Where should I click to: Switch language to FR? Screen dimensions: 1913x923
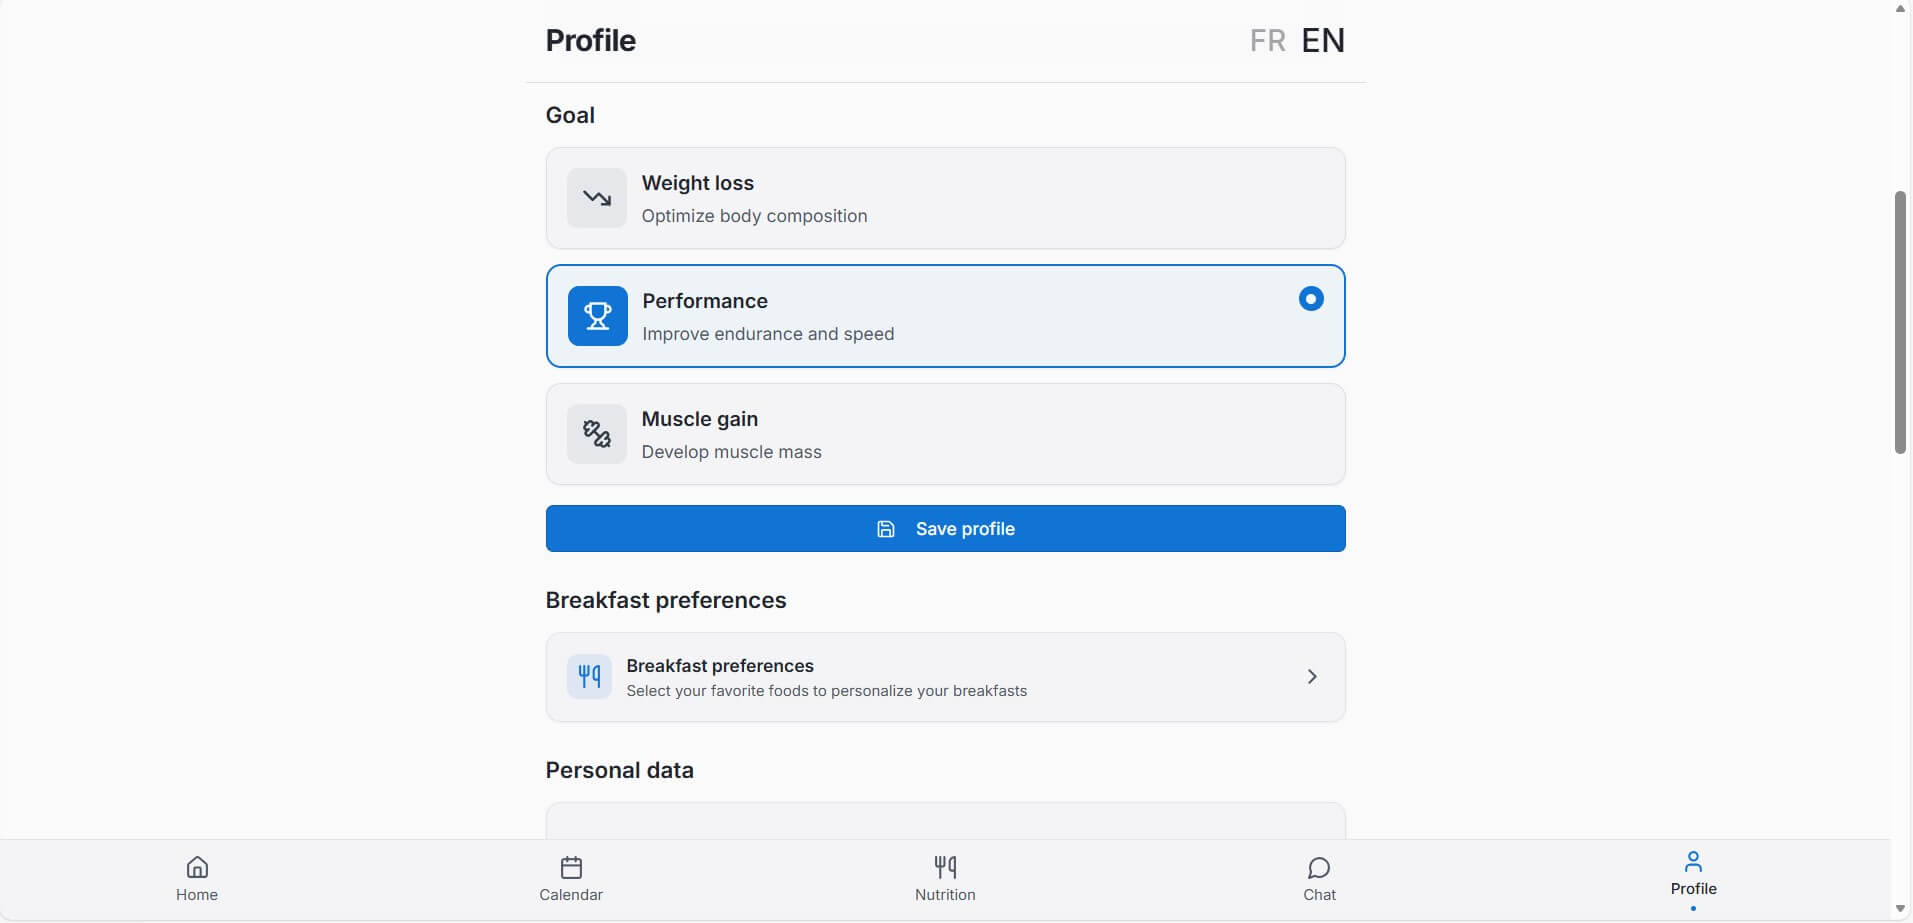pos(1267,41)
